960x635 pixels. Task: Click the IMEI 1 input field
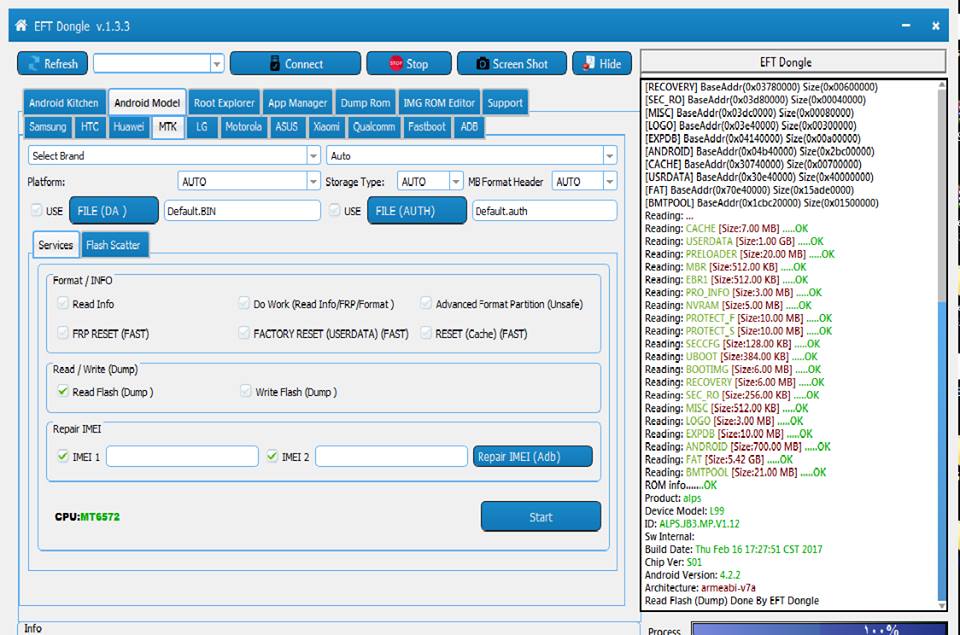pos(182,456)
